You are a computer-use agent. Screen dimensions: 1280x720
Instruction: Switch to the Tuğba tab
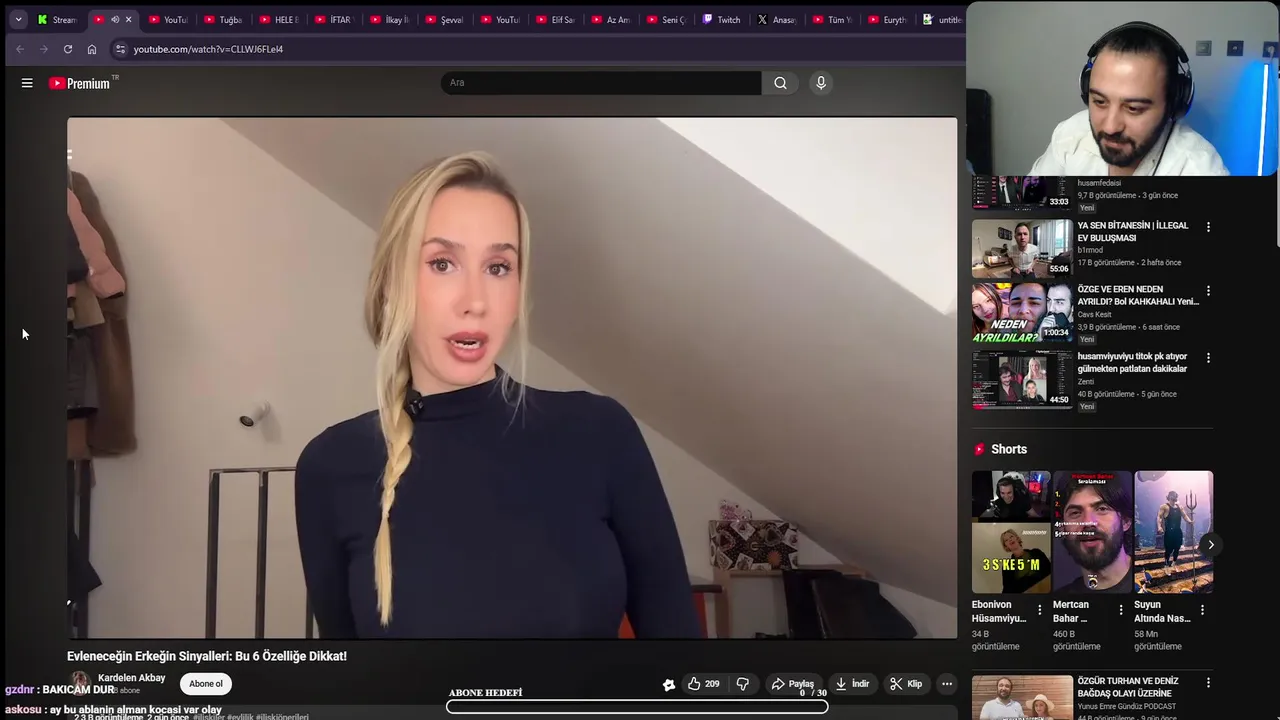[224, 19]
